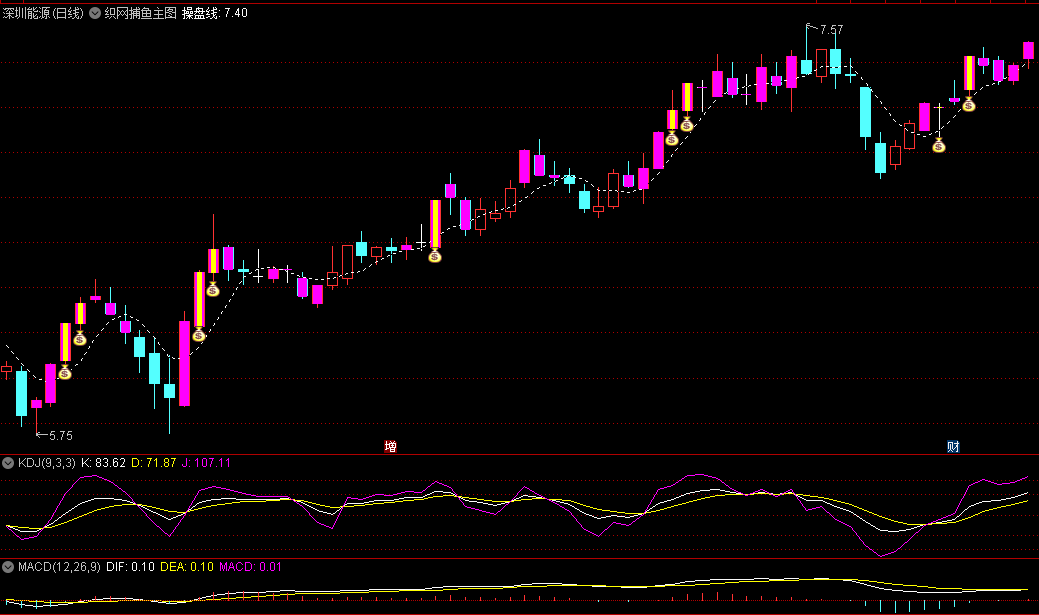Click the 操盘线: 7.40 value
Image resolution: width=1039 pixels, height=615 pixels.
(x=215, y=13)
